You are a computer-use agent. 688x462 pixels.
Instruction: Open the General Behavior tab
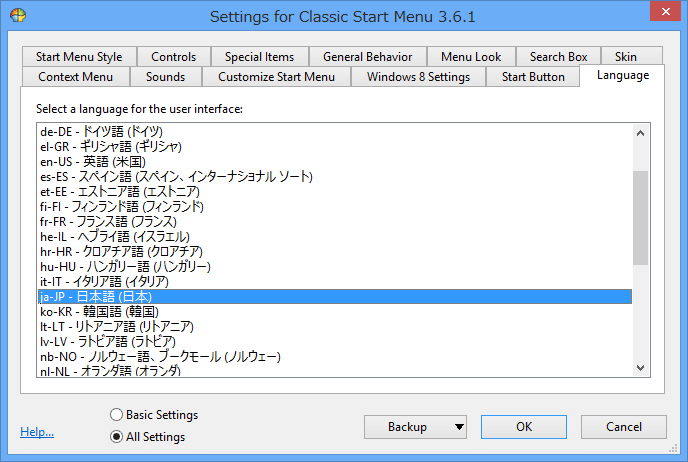tap(368, 57)
